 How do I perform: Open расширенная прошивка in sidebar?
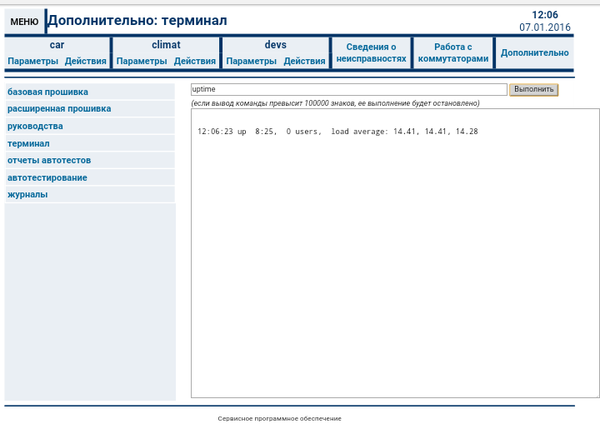point(59,108)
